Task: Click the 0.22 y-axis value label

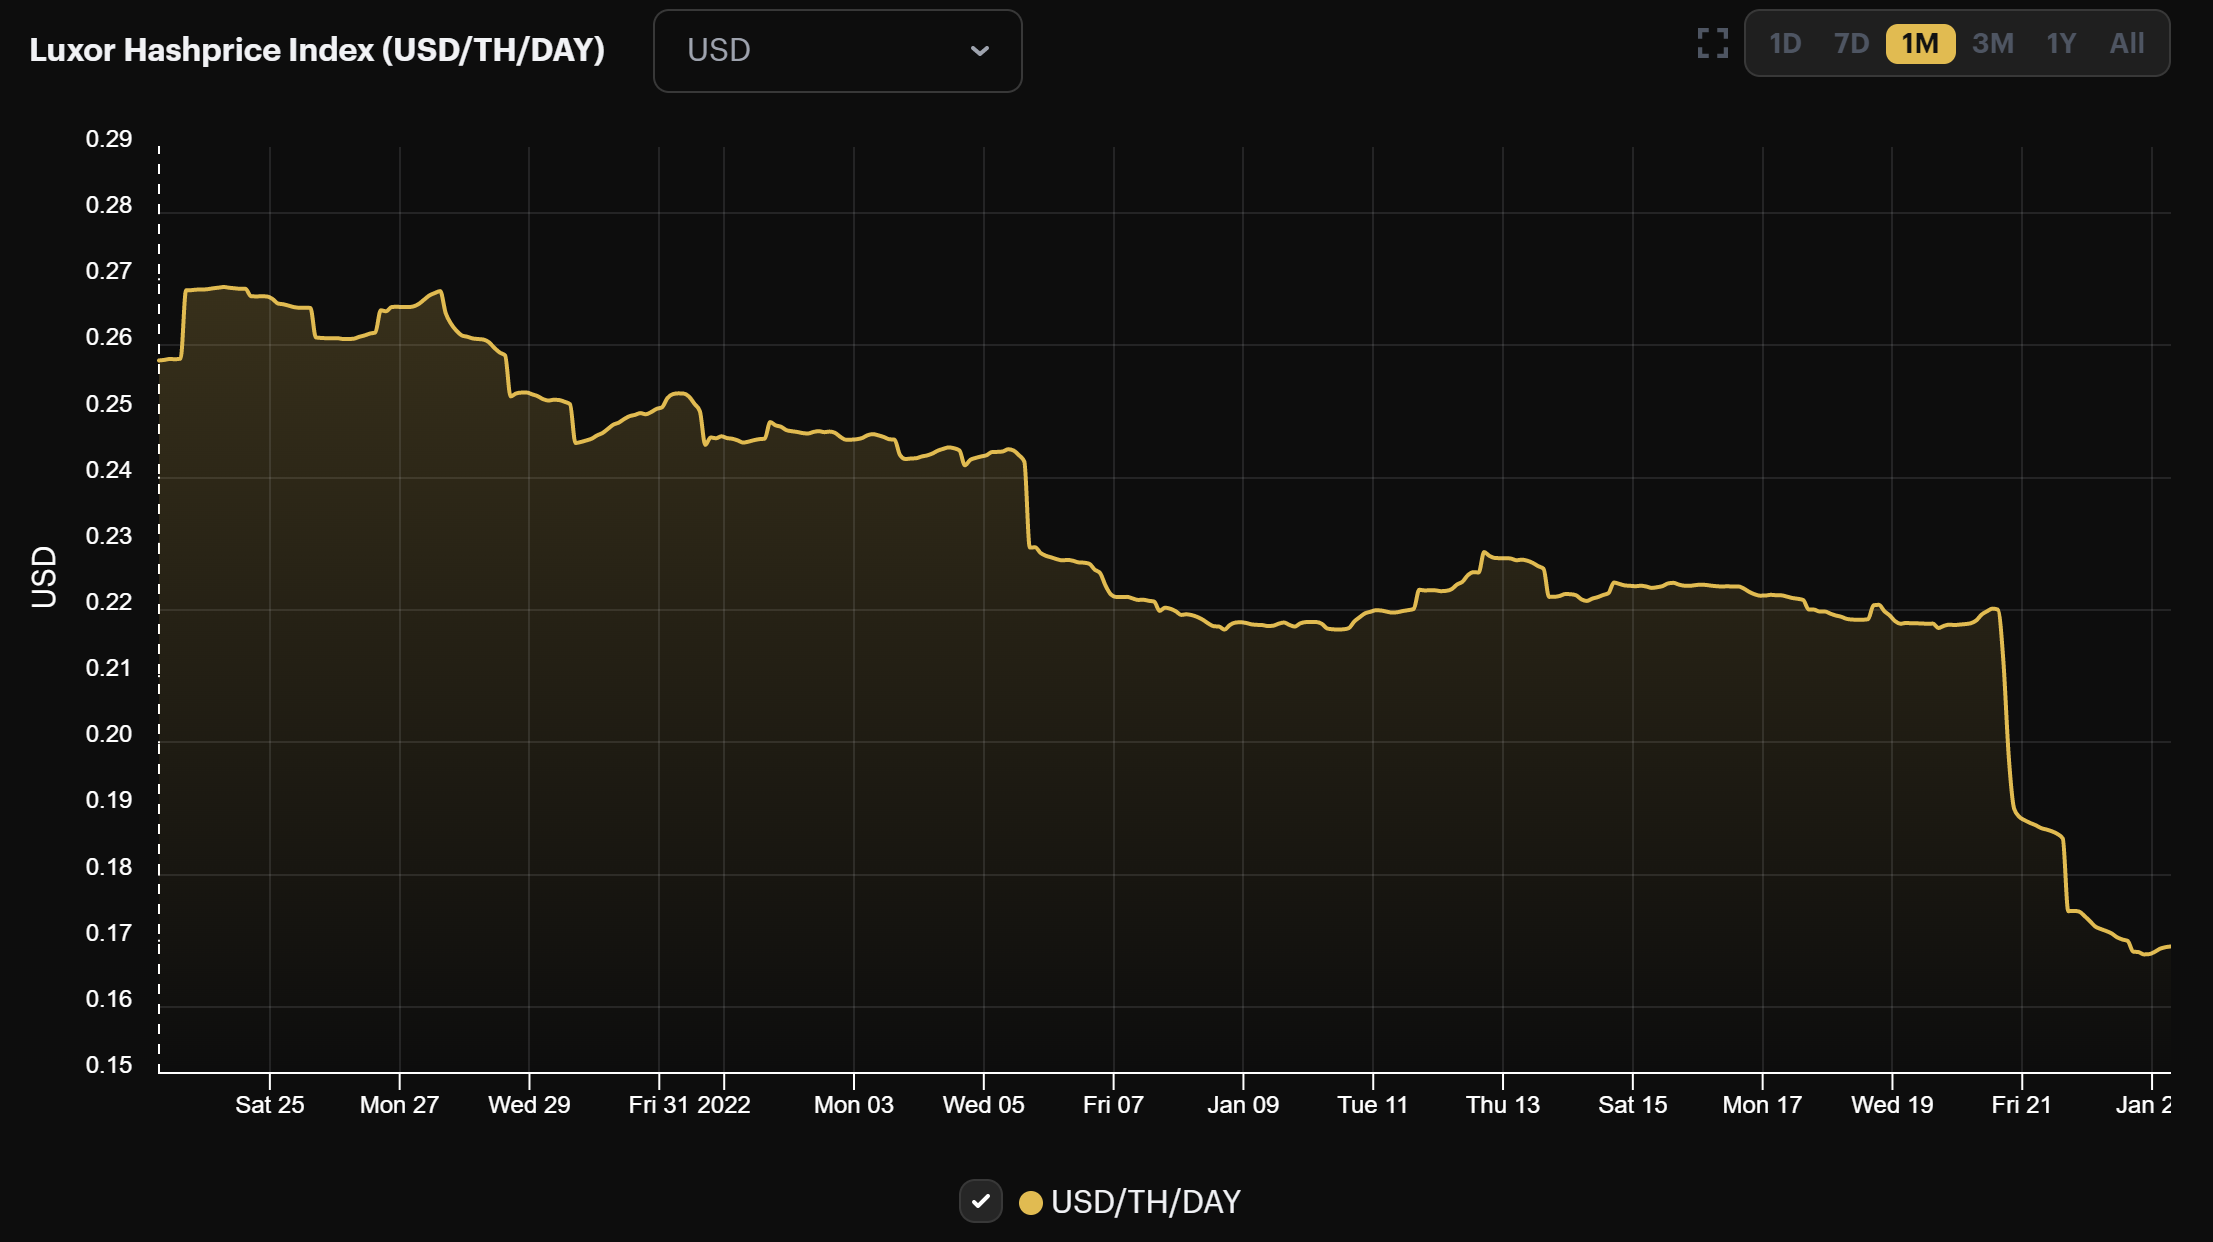Action: (x=109, y=602)
